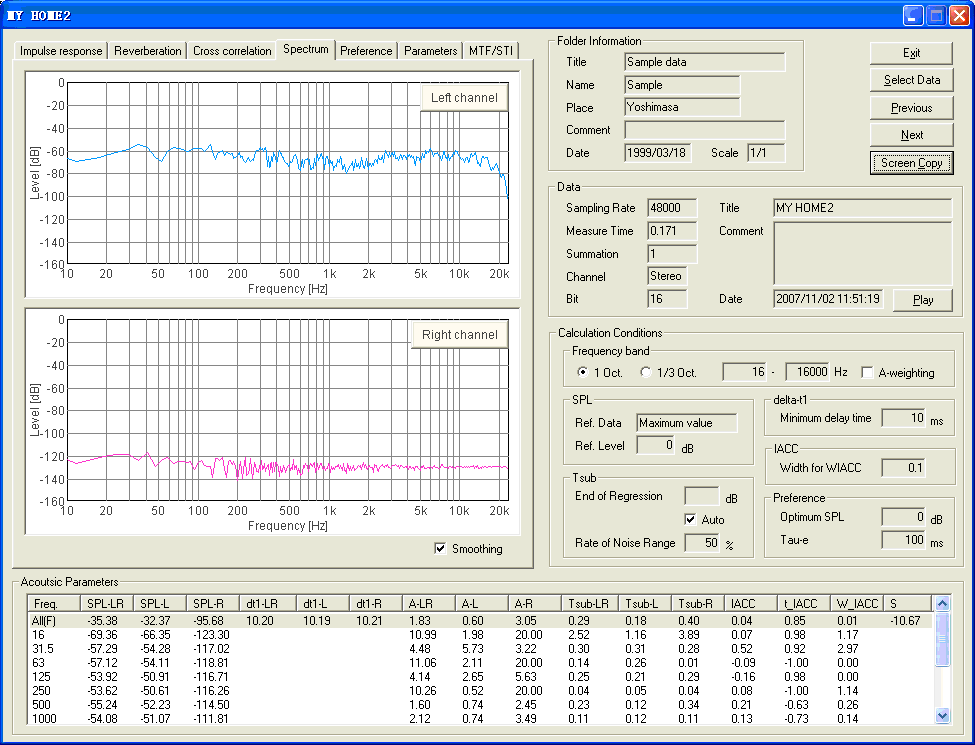Click the dt1-LR column header
This screenshot has width=975, height=745.
(268, 604)
